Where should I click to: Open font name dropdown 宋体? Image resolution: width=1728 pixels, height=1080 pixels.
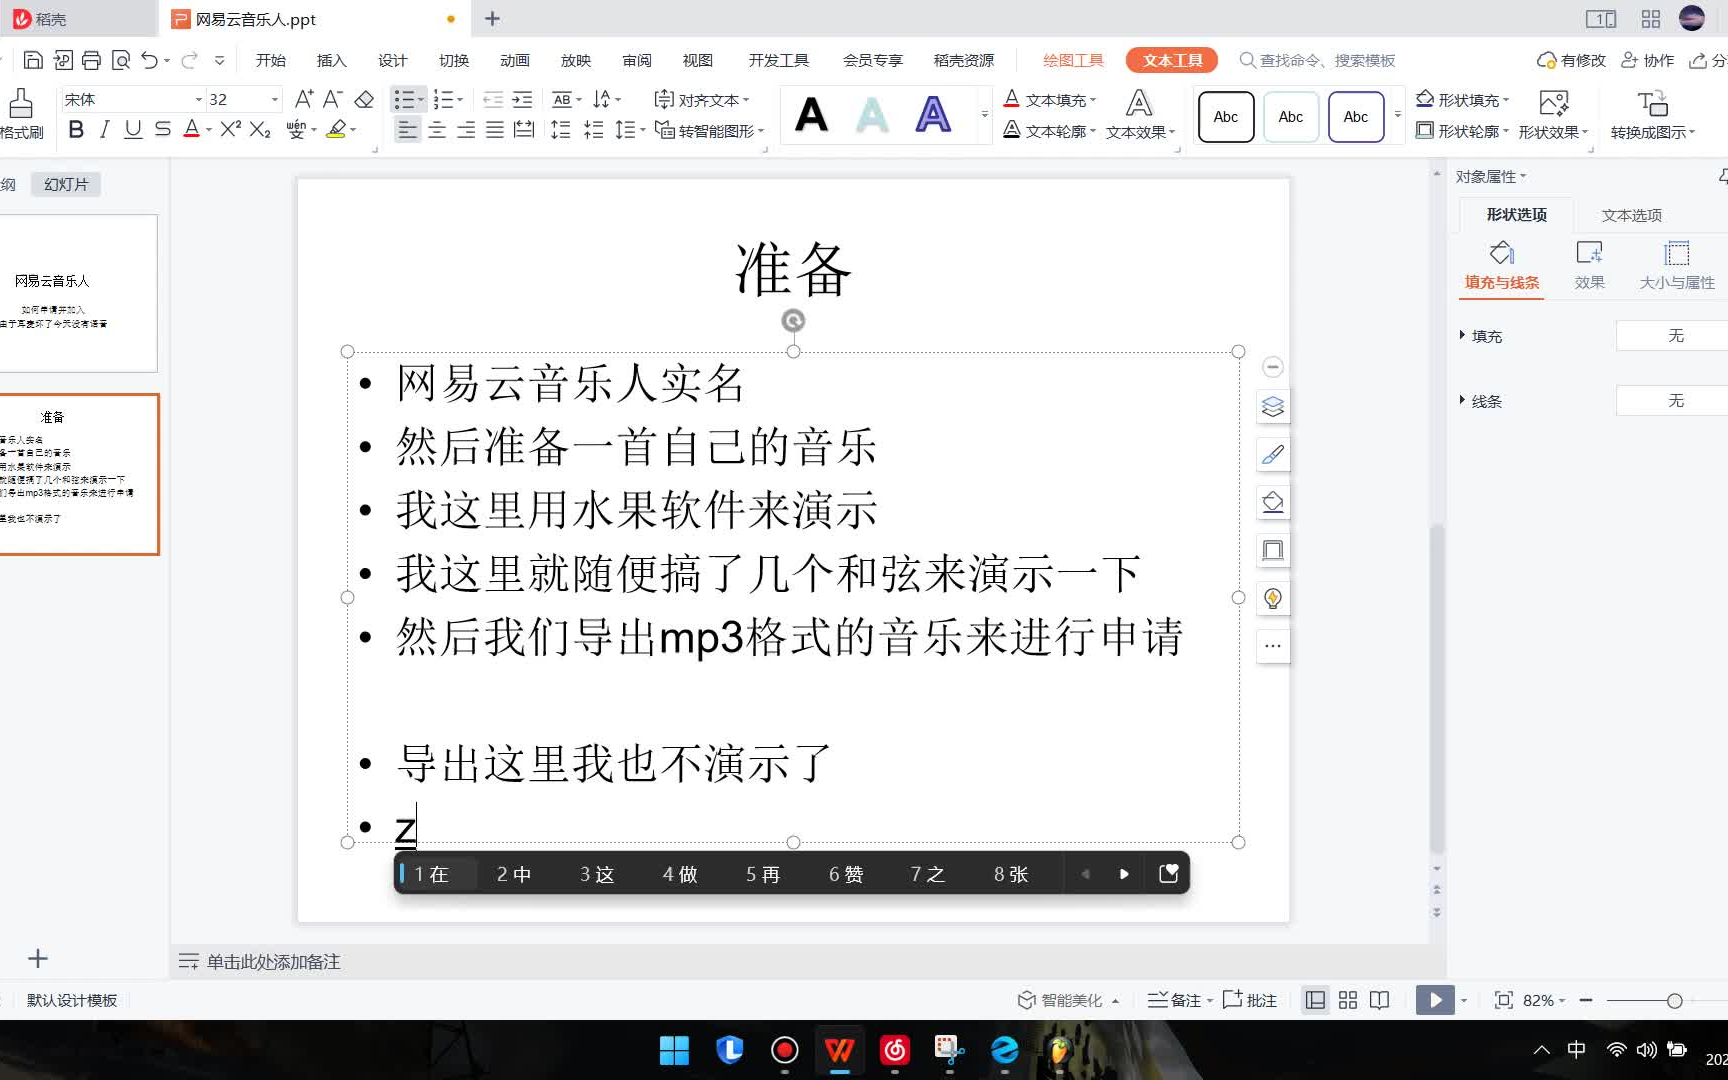click(198, 99)
